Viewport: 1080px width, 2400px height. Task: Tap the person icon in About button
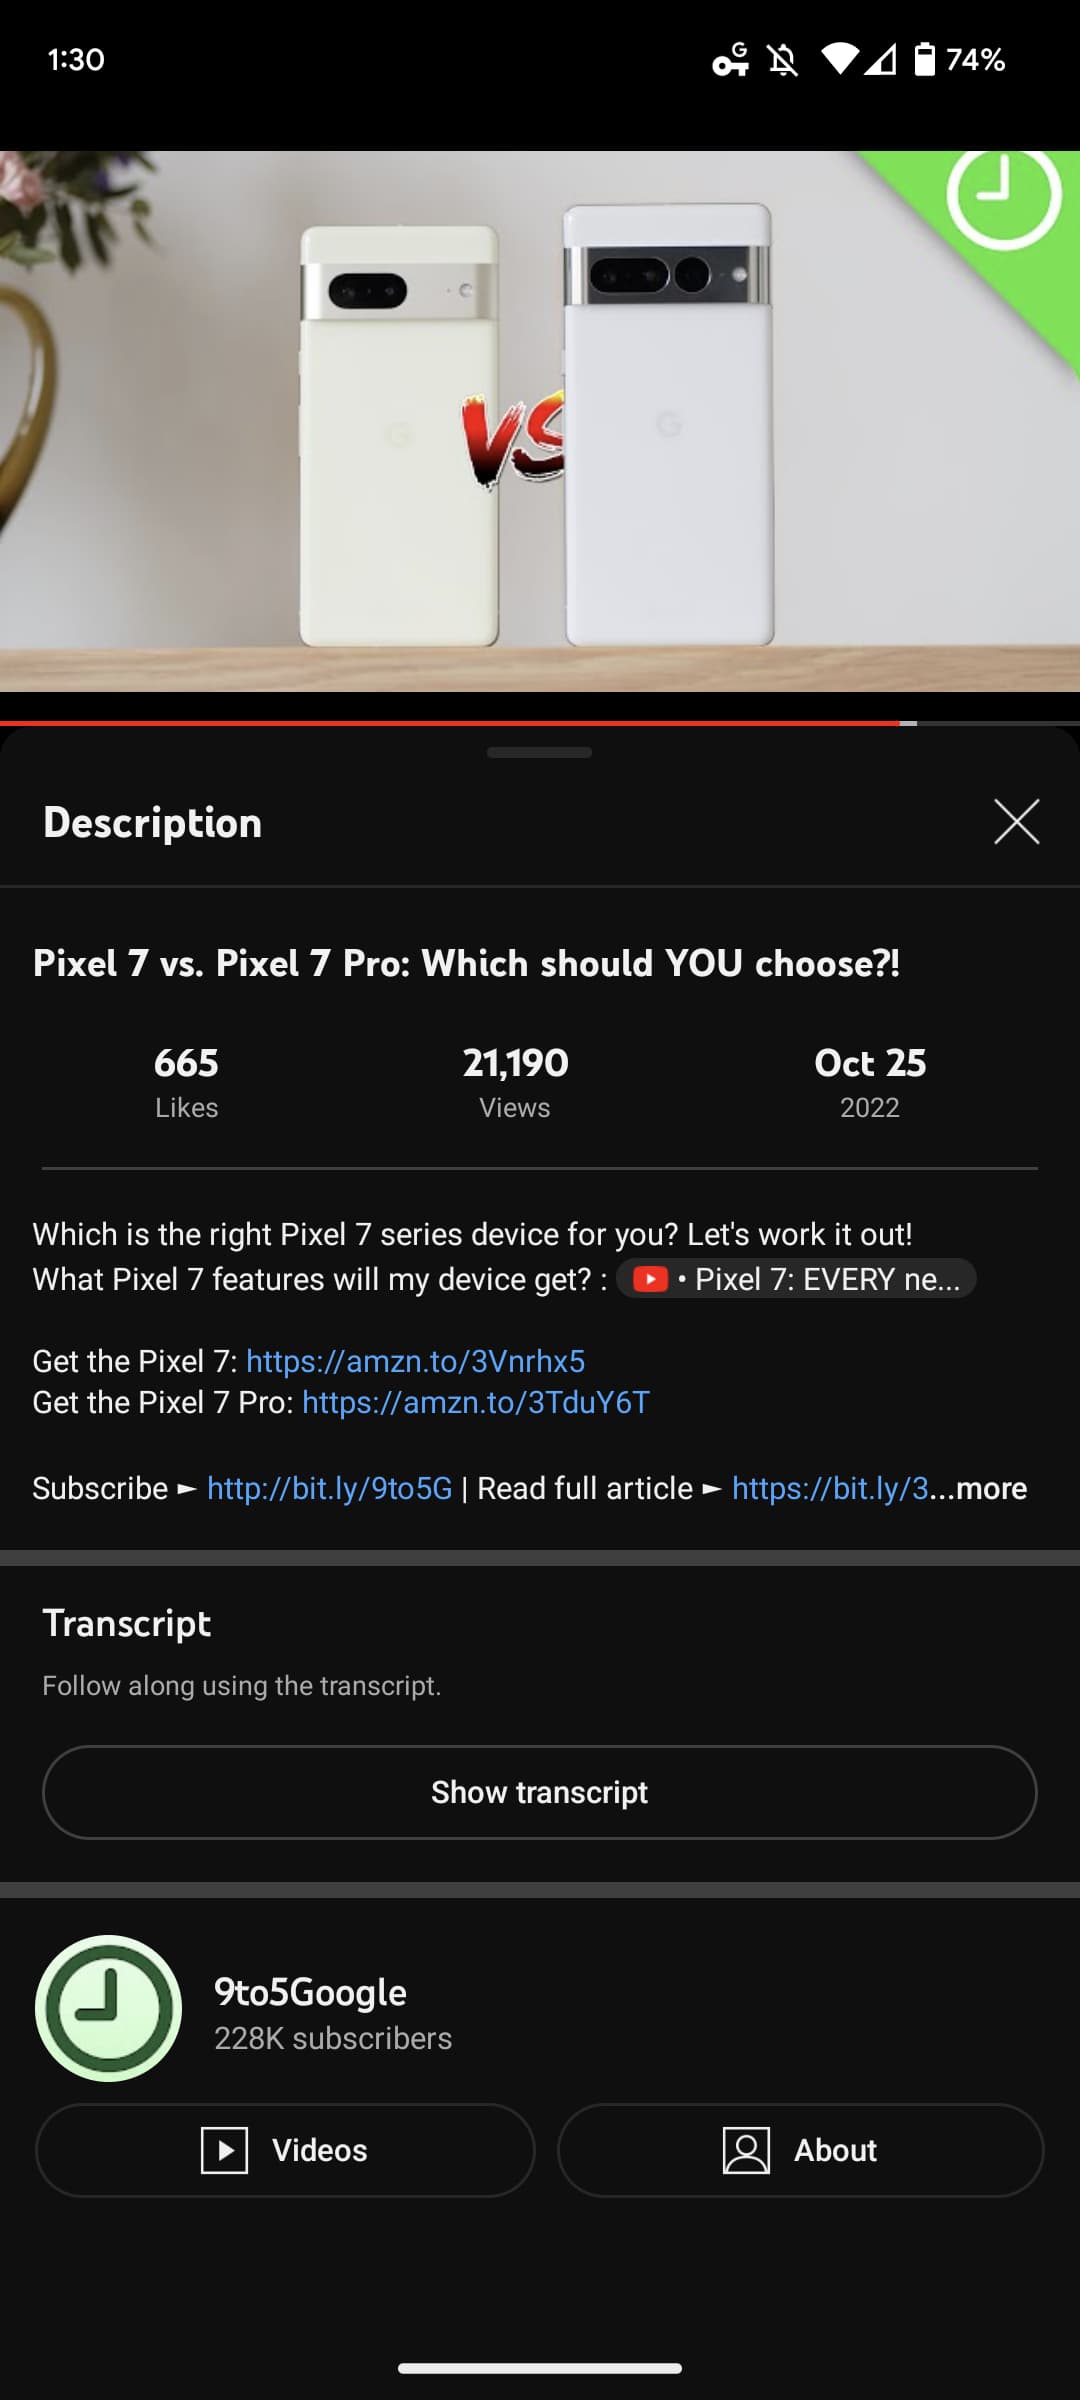coord(746,2150)
